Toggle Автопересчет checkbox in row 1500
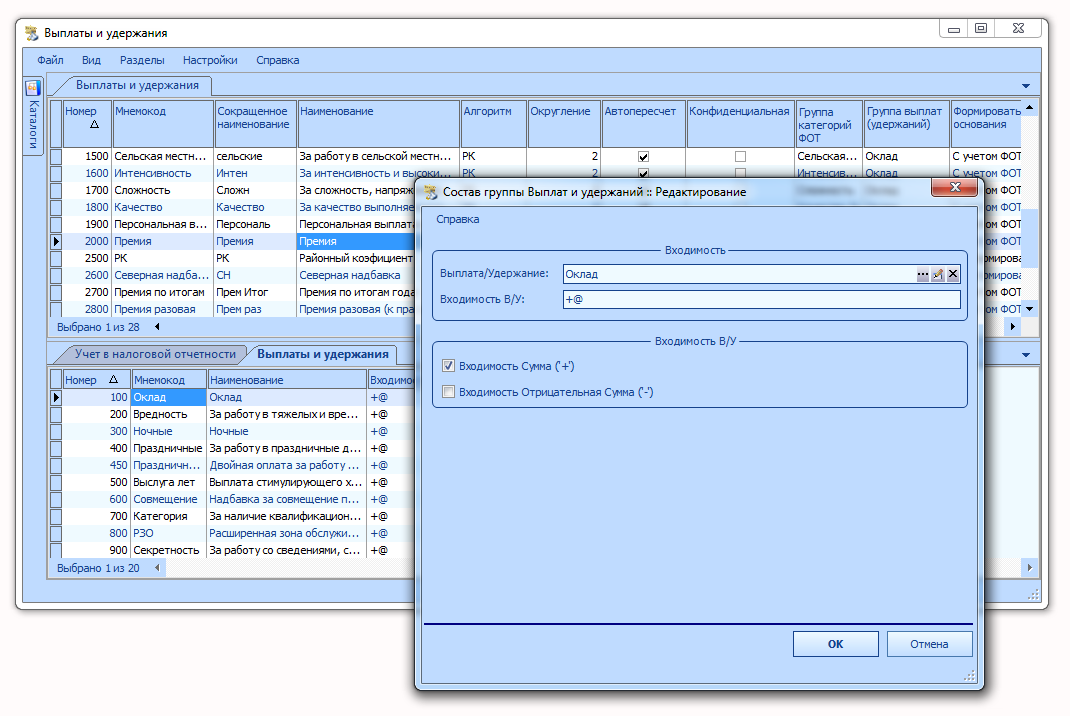This screenshot has width=1070, height=716. pos(643,157)
